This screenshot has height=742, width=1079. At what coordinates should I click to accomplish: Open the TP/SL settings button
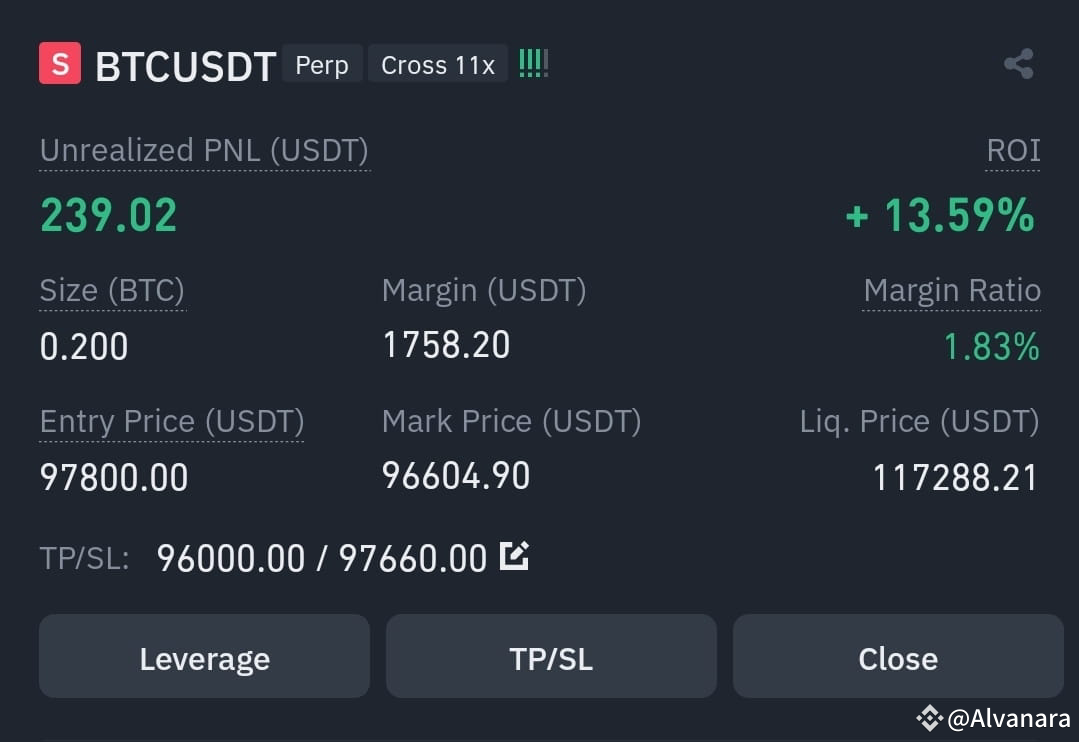[x=551, y=657]
